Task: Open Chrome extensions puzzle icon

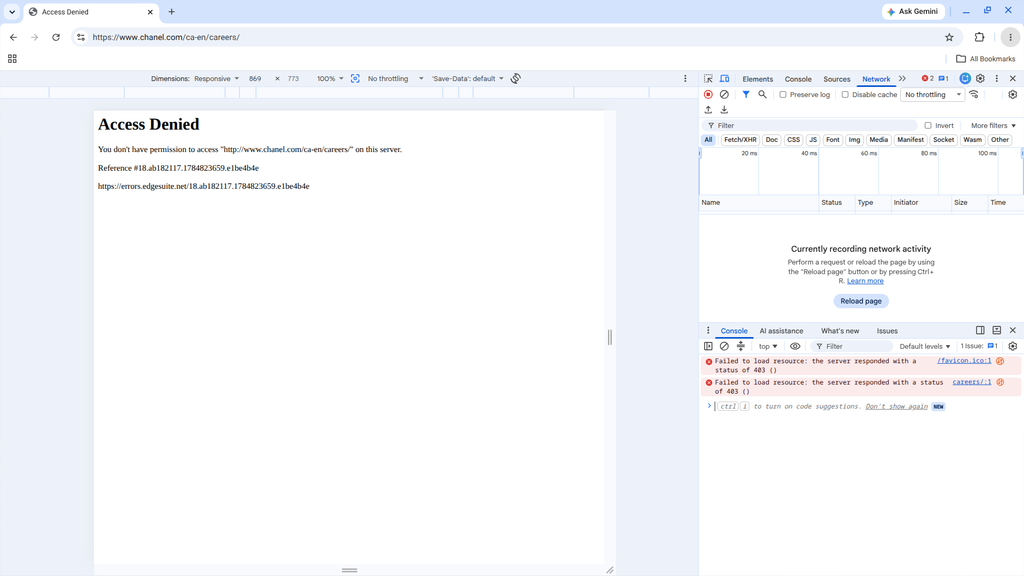Action: pyautogui.click(x=979, y=37)
